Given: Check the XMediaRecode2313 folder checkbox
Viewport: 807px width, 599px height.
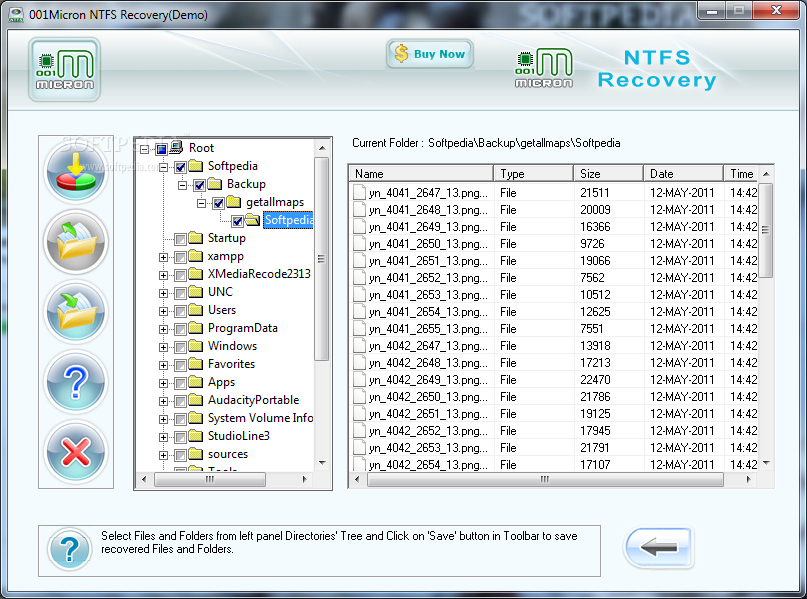Looking at the screenshot, I should [180, 275].
